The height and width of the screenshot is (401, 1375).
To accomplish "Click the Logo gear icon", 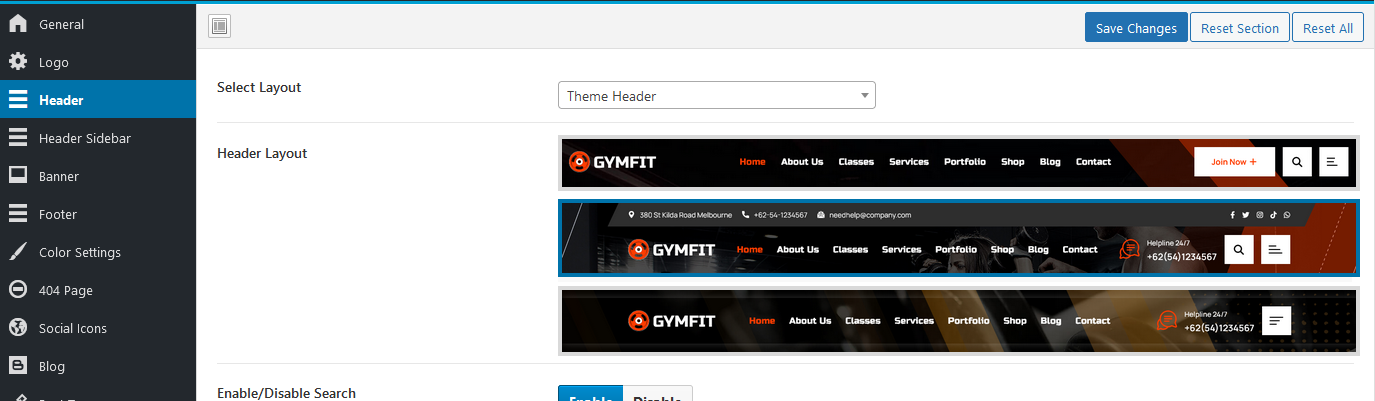I will tap(18, 61).
